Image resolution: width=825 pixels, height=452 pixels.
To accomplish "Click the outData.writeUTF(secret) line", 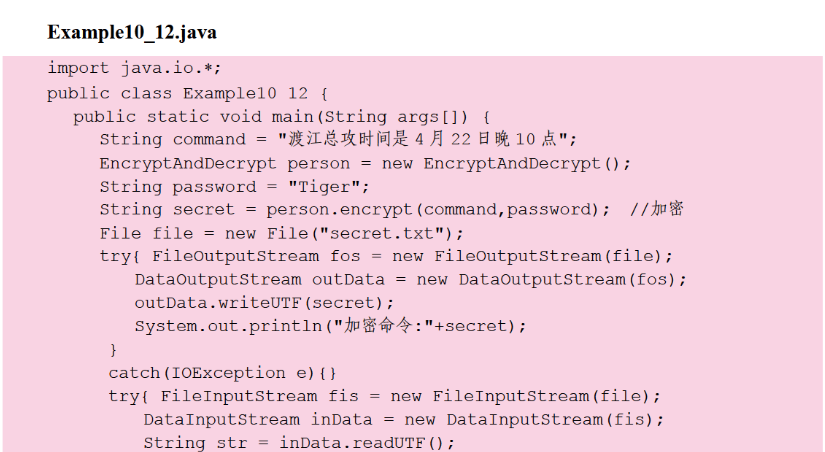I will pos(265,302).
